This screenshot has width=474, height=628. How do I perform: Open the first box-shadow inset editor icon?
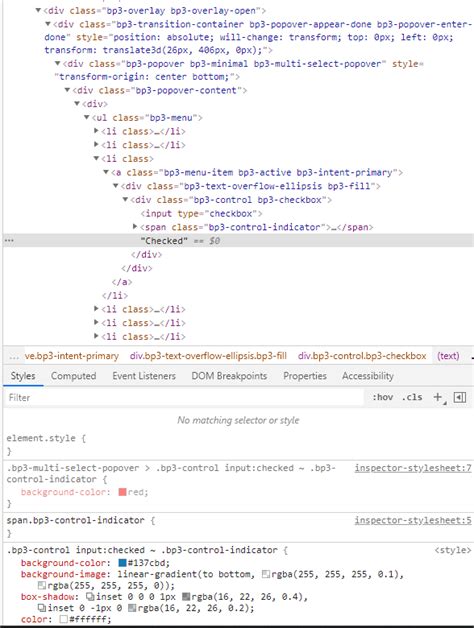(x=90, y=596)
